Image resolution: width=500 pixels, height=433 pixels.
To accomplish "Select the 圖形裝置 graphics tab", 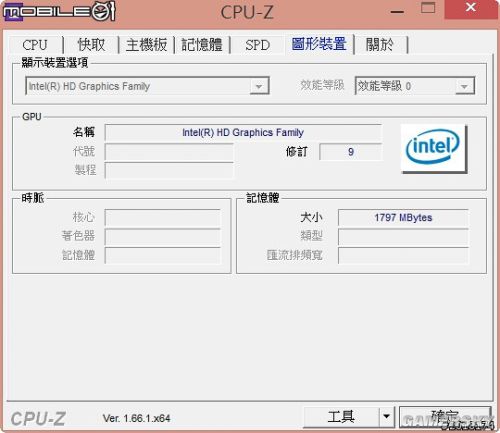I will pyautogui.click(x=319, y=44).
